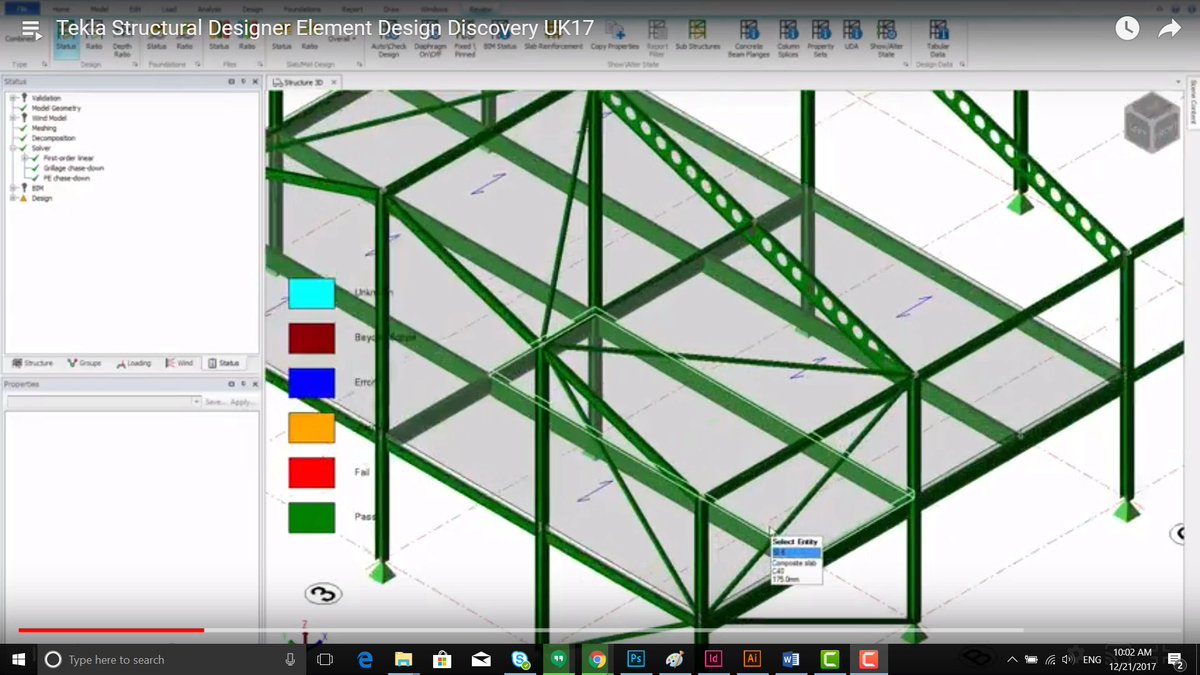Open the Column Splices tool

[x=788, y=30]
